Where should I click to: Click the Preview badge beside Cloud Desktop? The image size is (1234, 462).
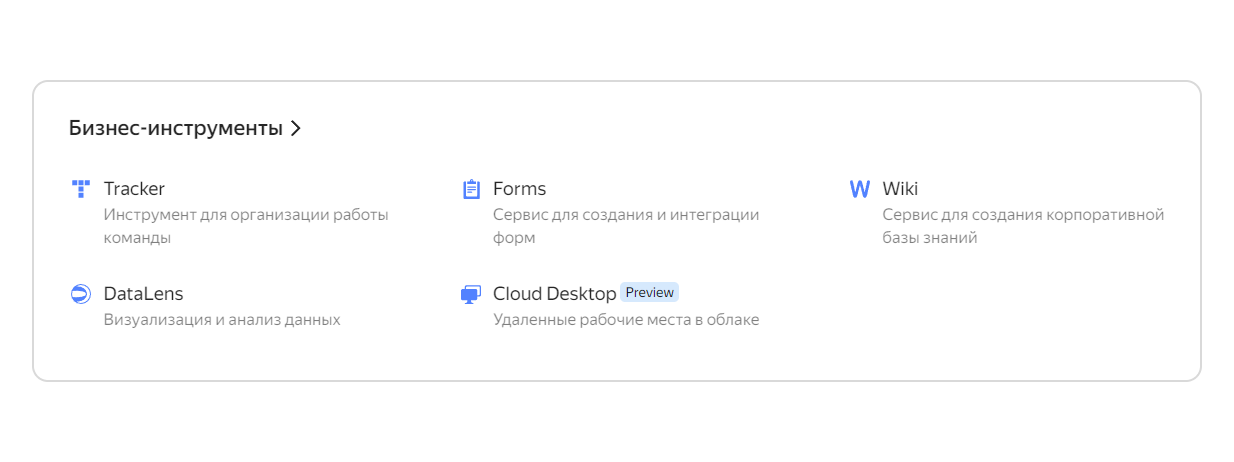pyautogui.click(x=650, y=292)
